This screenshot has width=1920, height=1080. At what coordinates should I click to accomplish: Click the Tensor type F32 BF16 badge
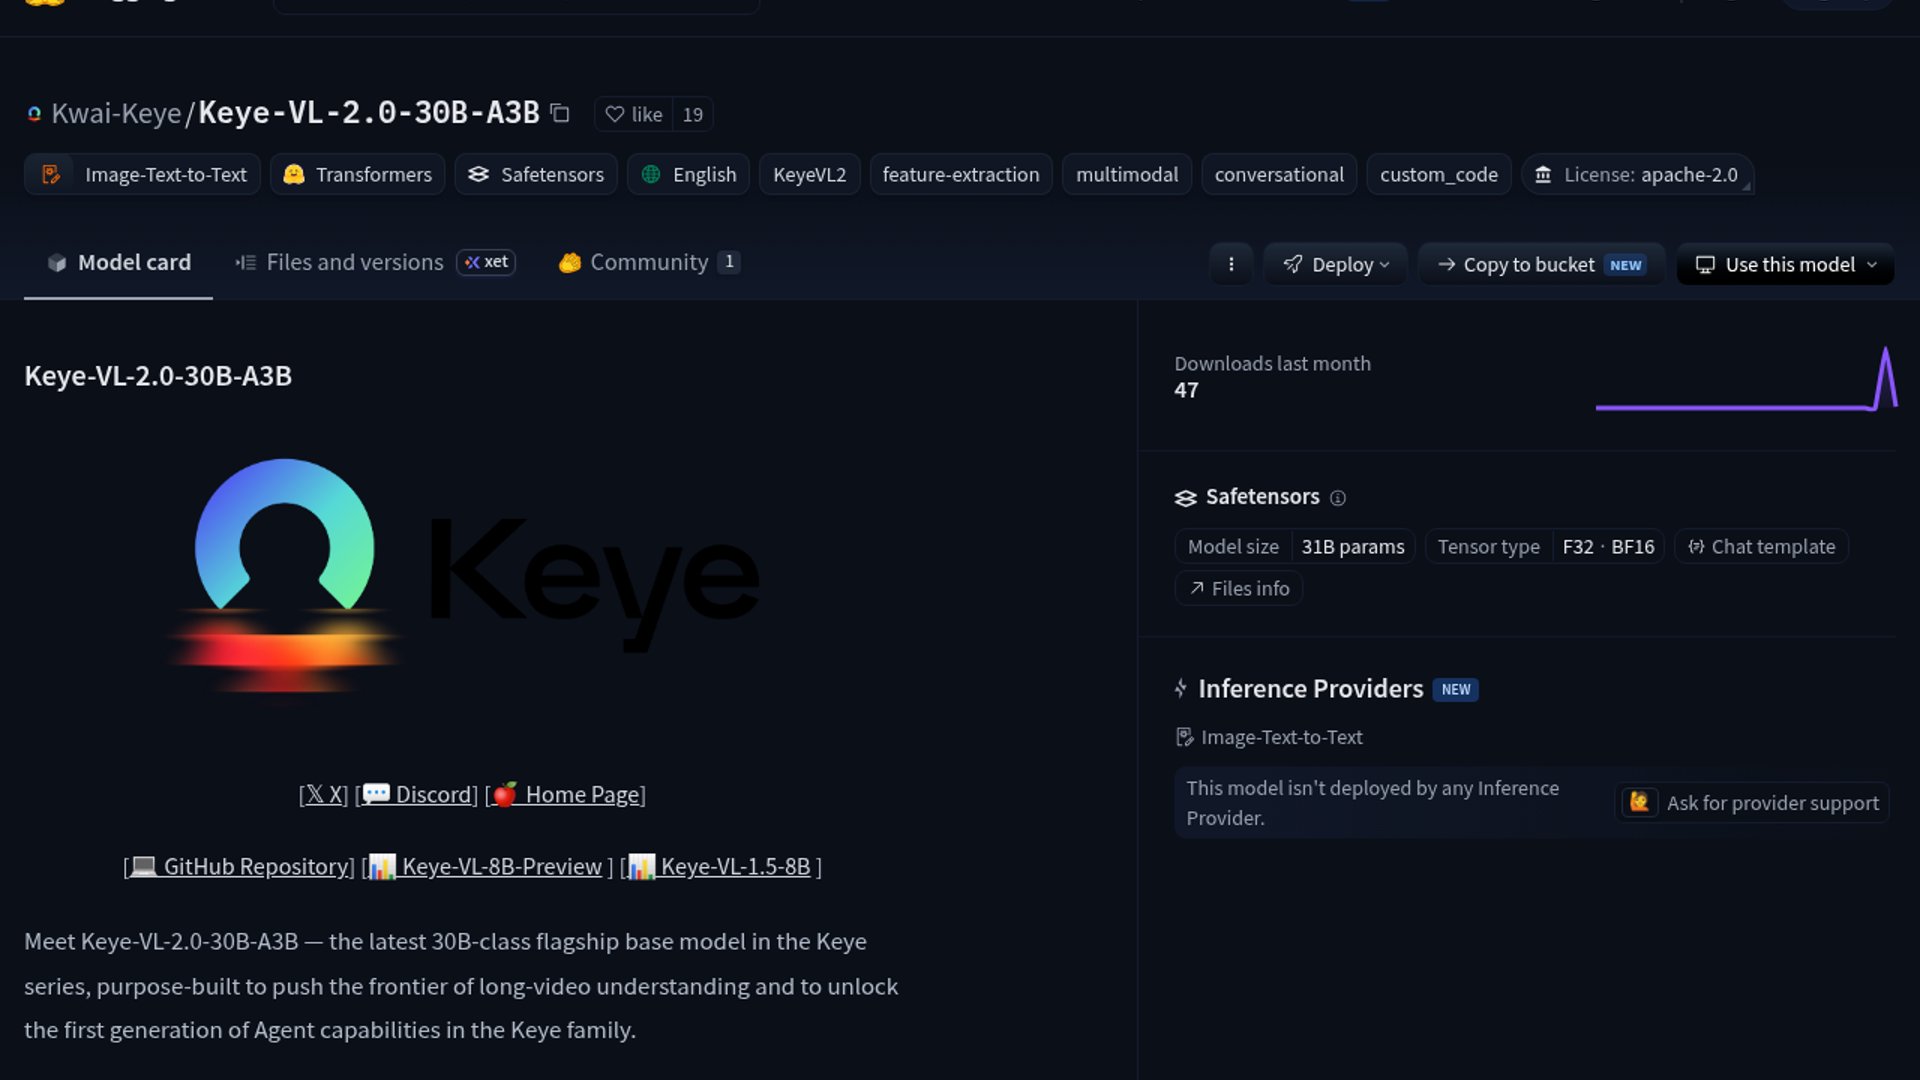click(1545, 547)
